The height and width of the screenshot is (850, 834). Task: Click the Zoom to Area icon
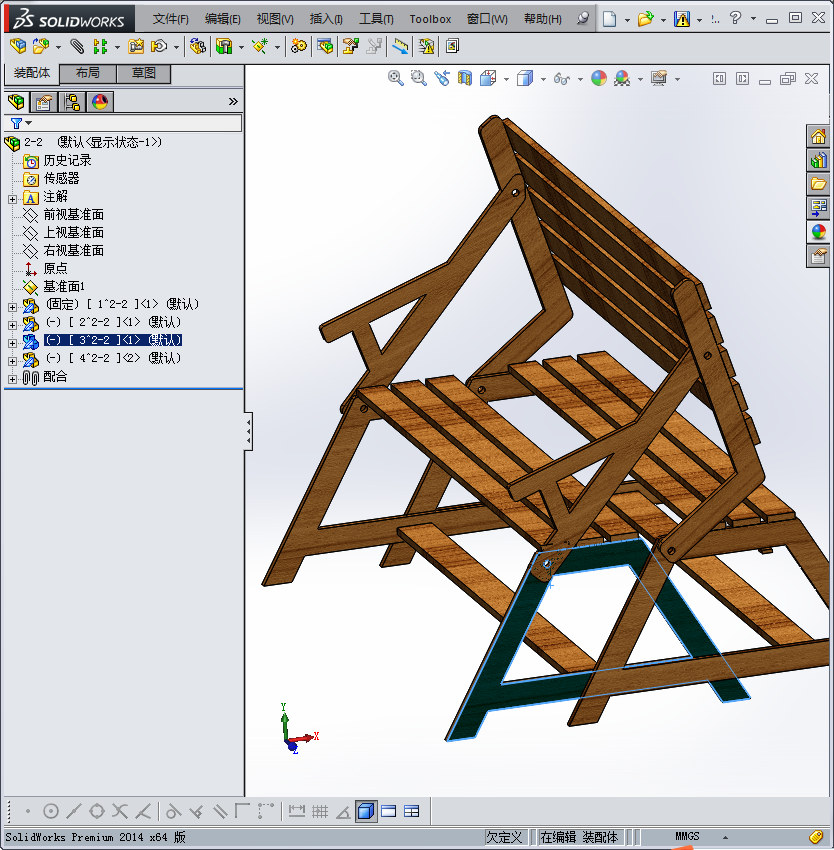[418, 79]
